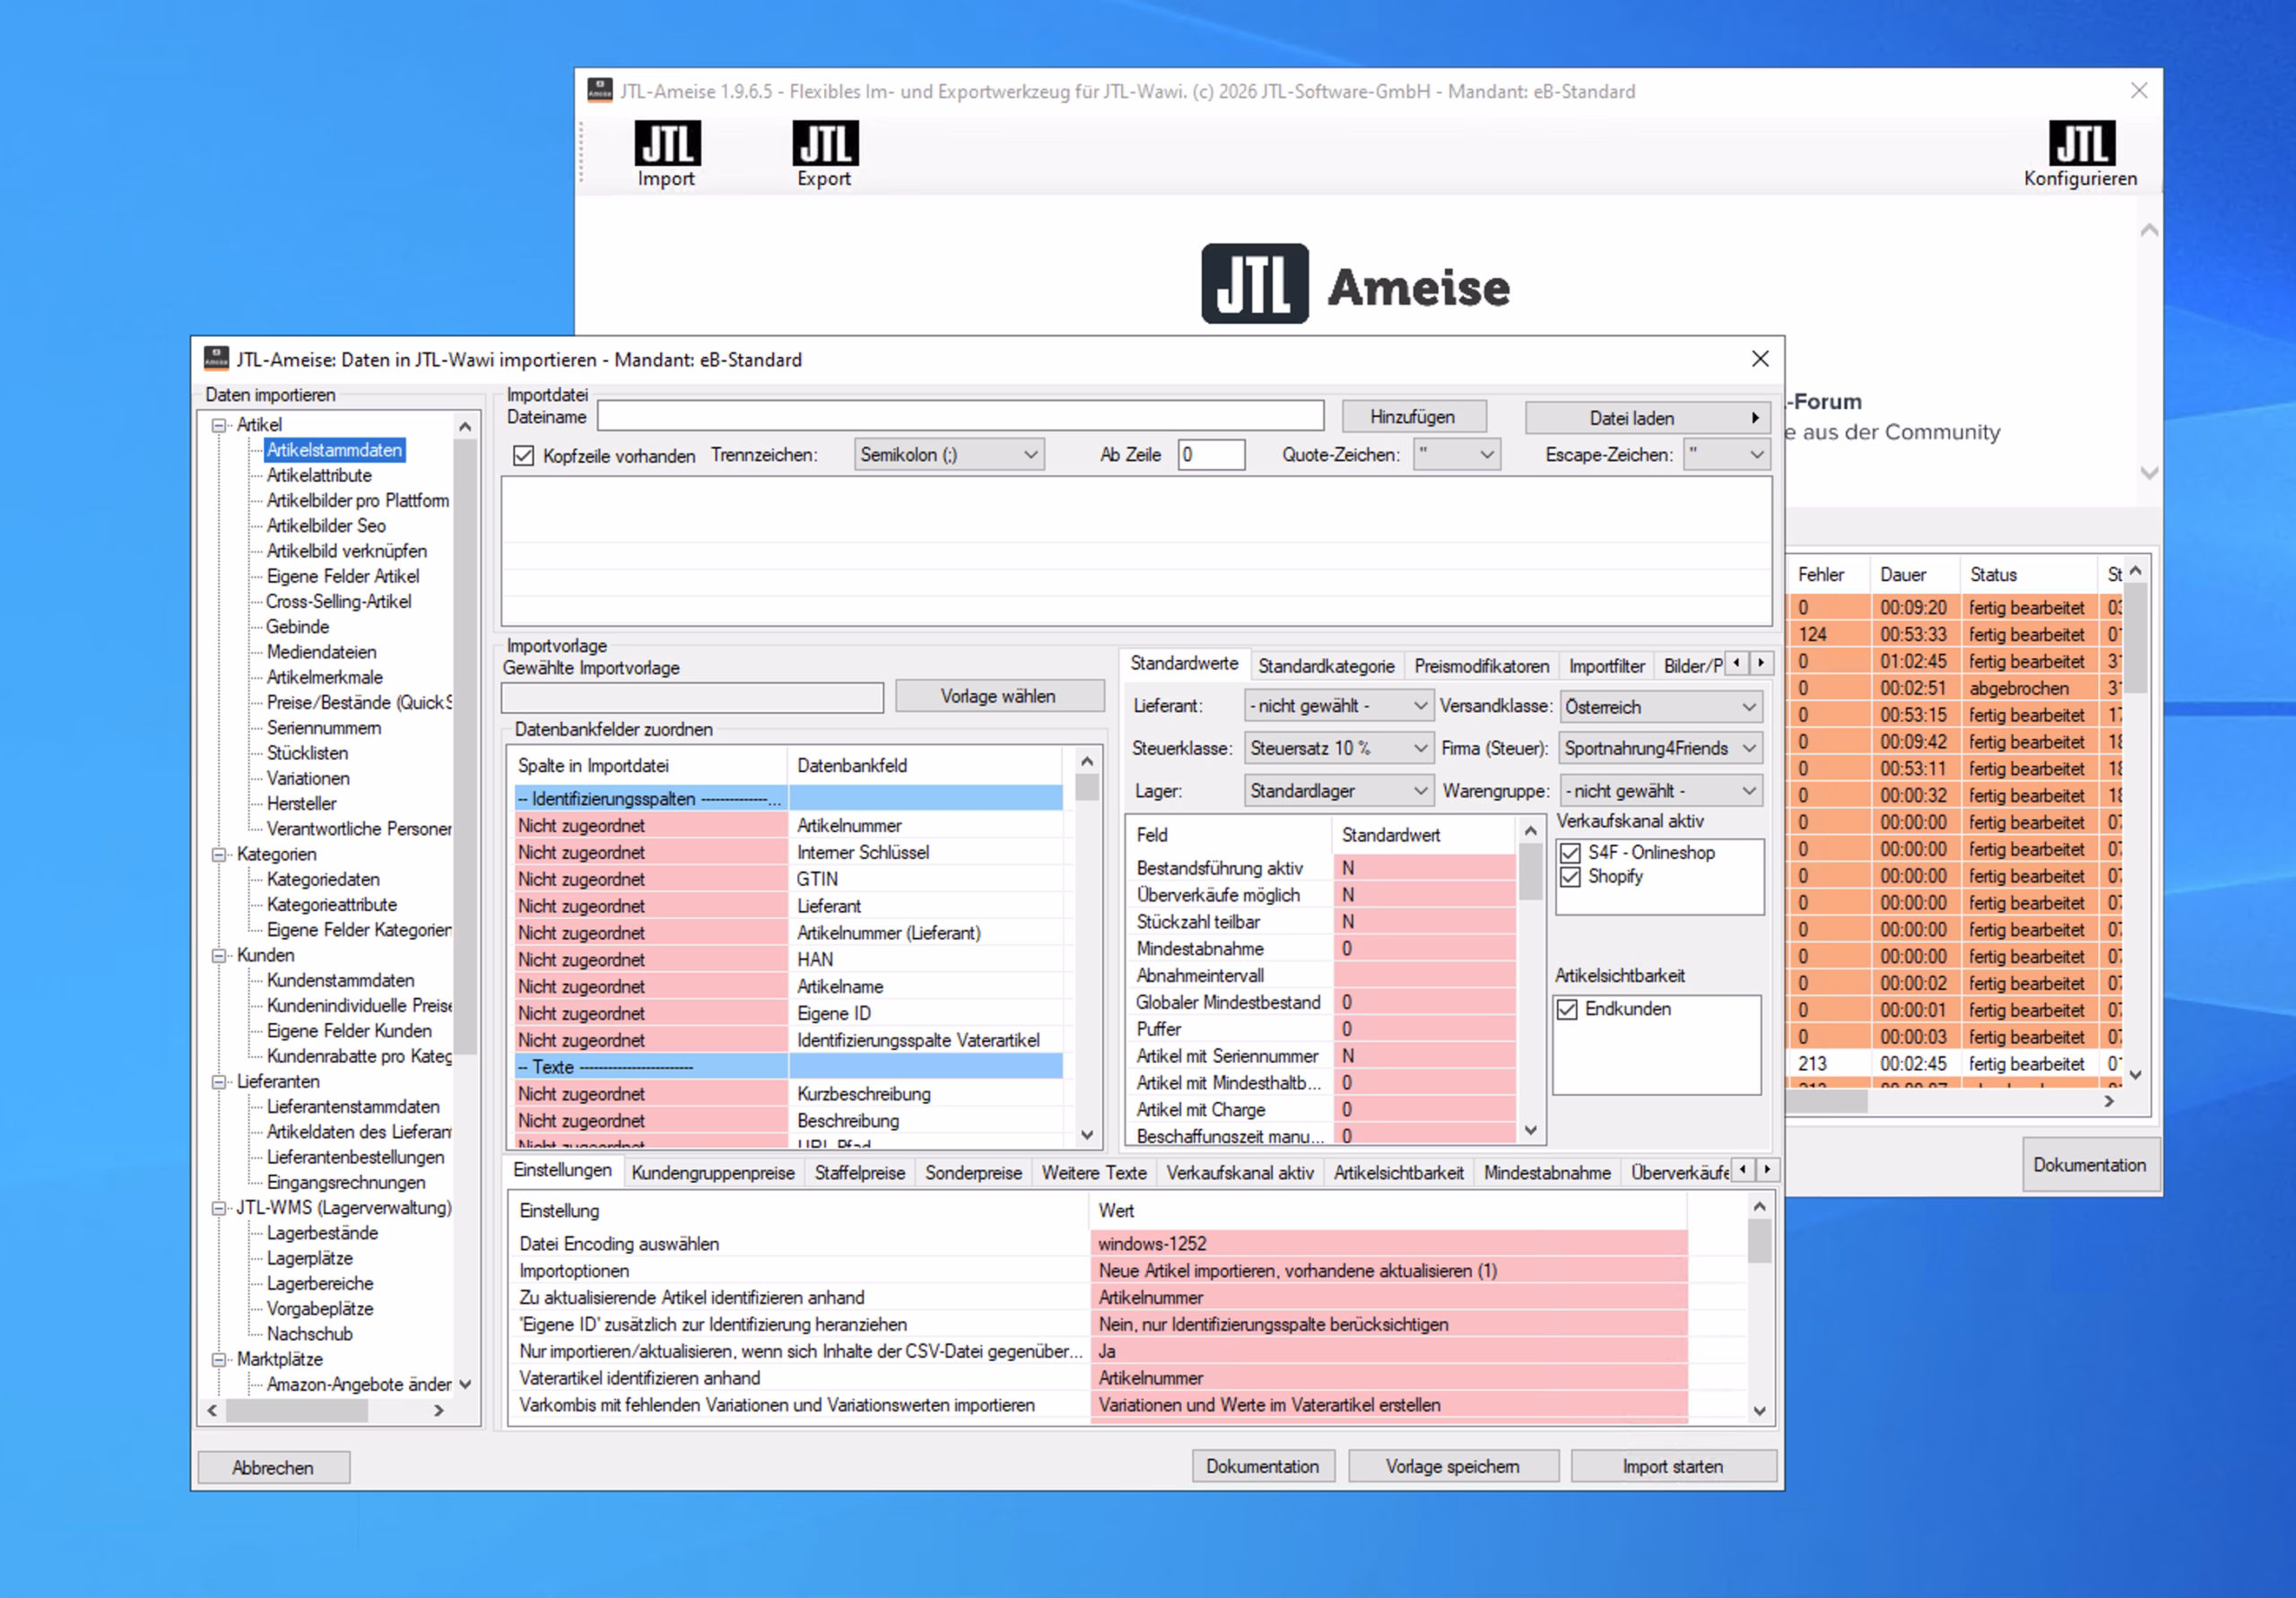
Task: Select the Artikelnummer database field row
Action: pos(789,826)
